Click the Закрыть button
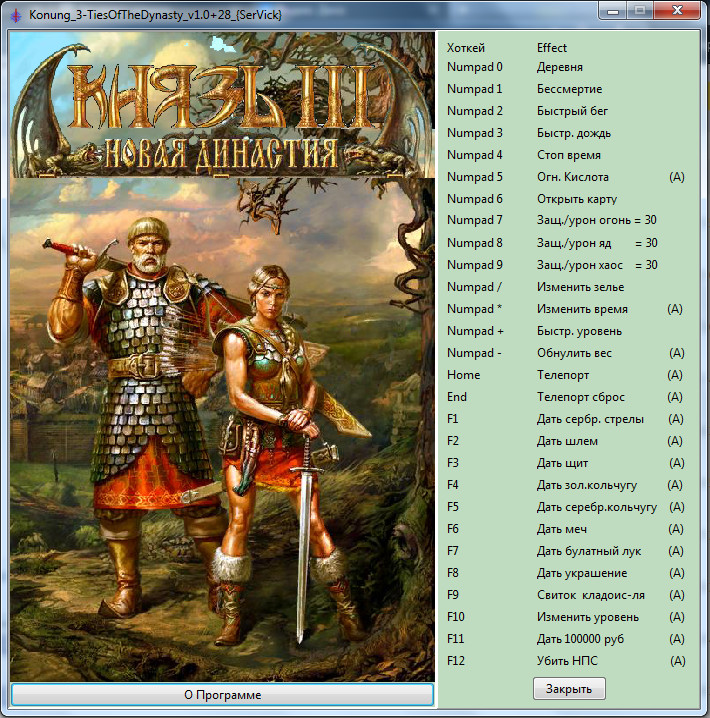Viewport: 710px width, 718px height. (569, 689)
